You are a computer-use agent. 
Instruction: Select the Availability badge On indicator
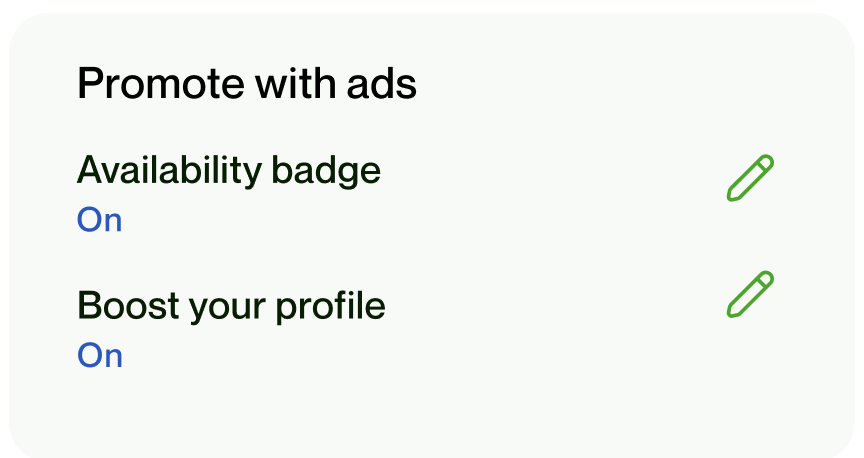(99, 220)
